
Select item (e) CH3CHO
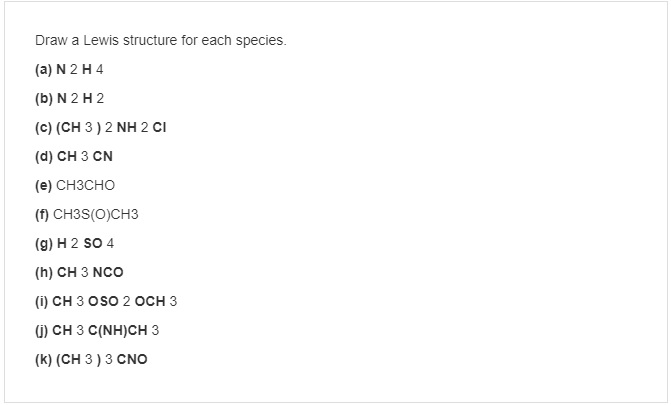click(75, 185)
